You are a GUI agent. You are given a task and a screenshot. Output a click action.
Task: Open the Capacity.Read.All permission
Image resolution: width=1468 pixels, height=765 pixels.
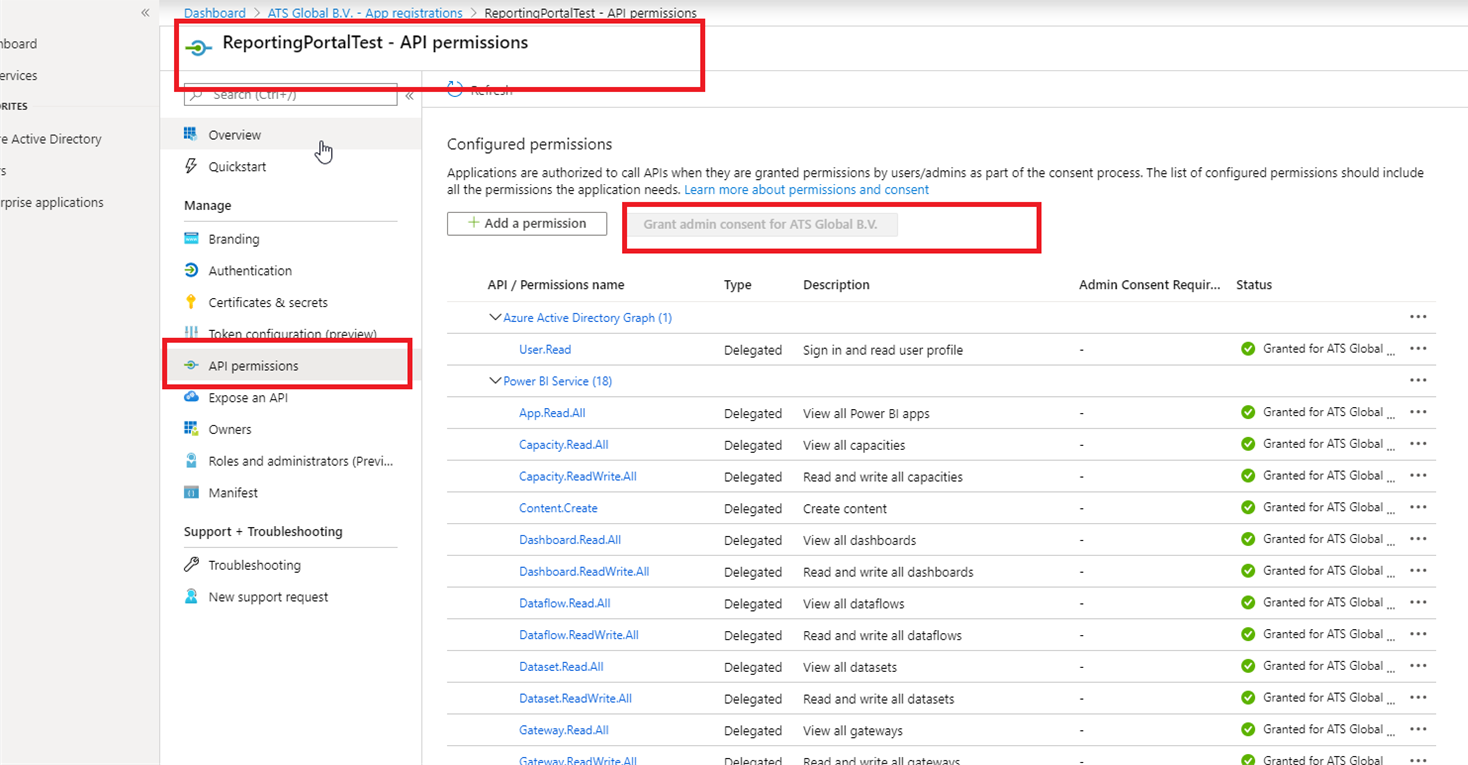563,445
